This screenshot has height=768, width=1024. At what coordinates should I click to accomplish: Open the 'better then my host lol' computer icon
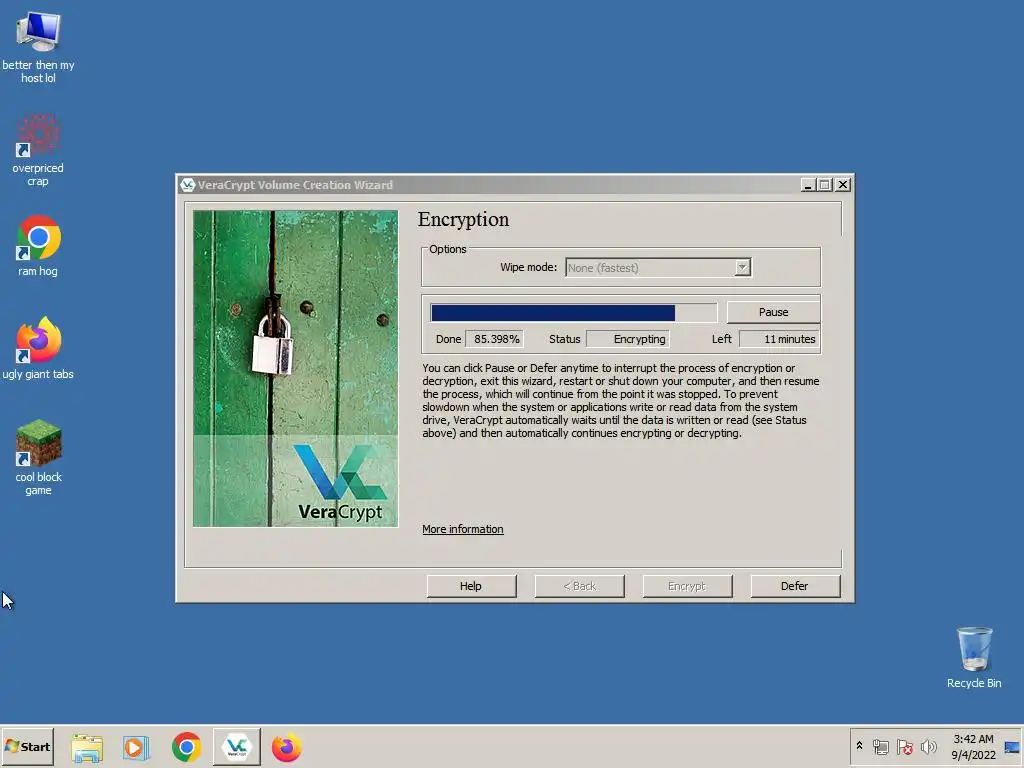(x=38, y=48)
